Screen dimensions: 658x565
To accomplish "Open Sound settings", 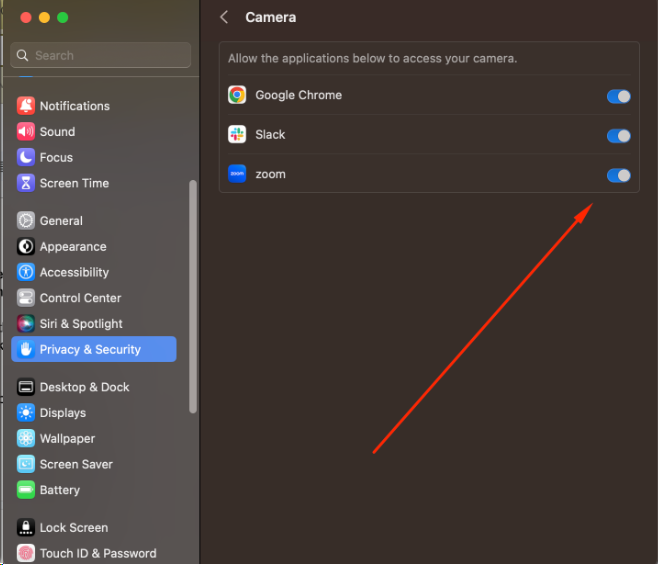I will 94,131.
